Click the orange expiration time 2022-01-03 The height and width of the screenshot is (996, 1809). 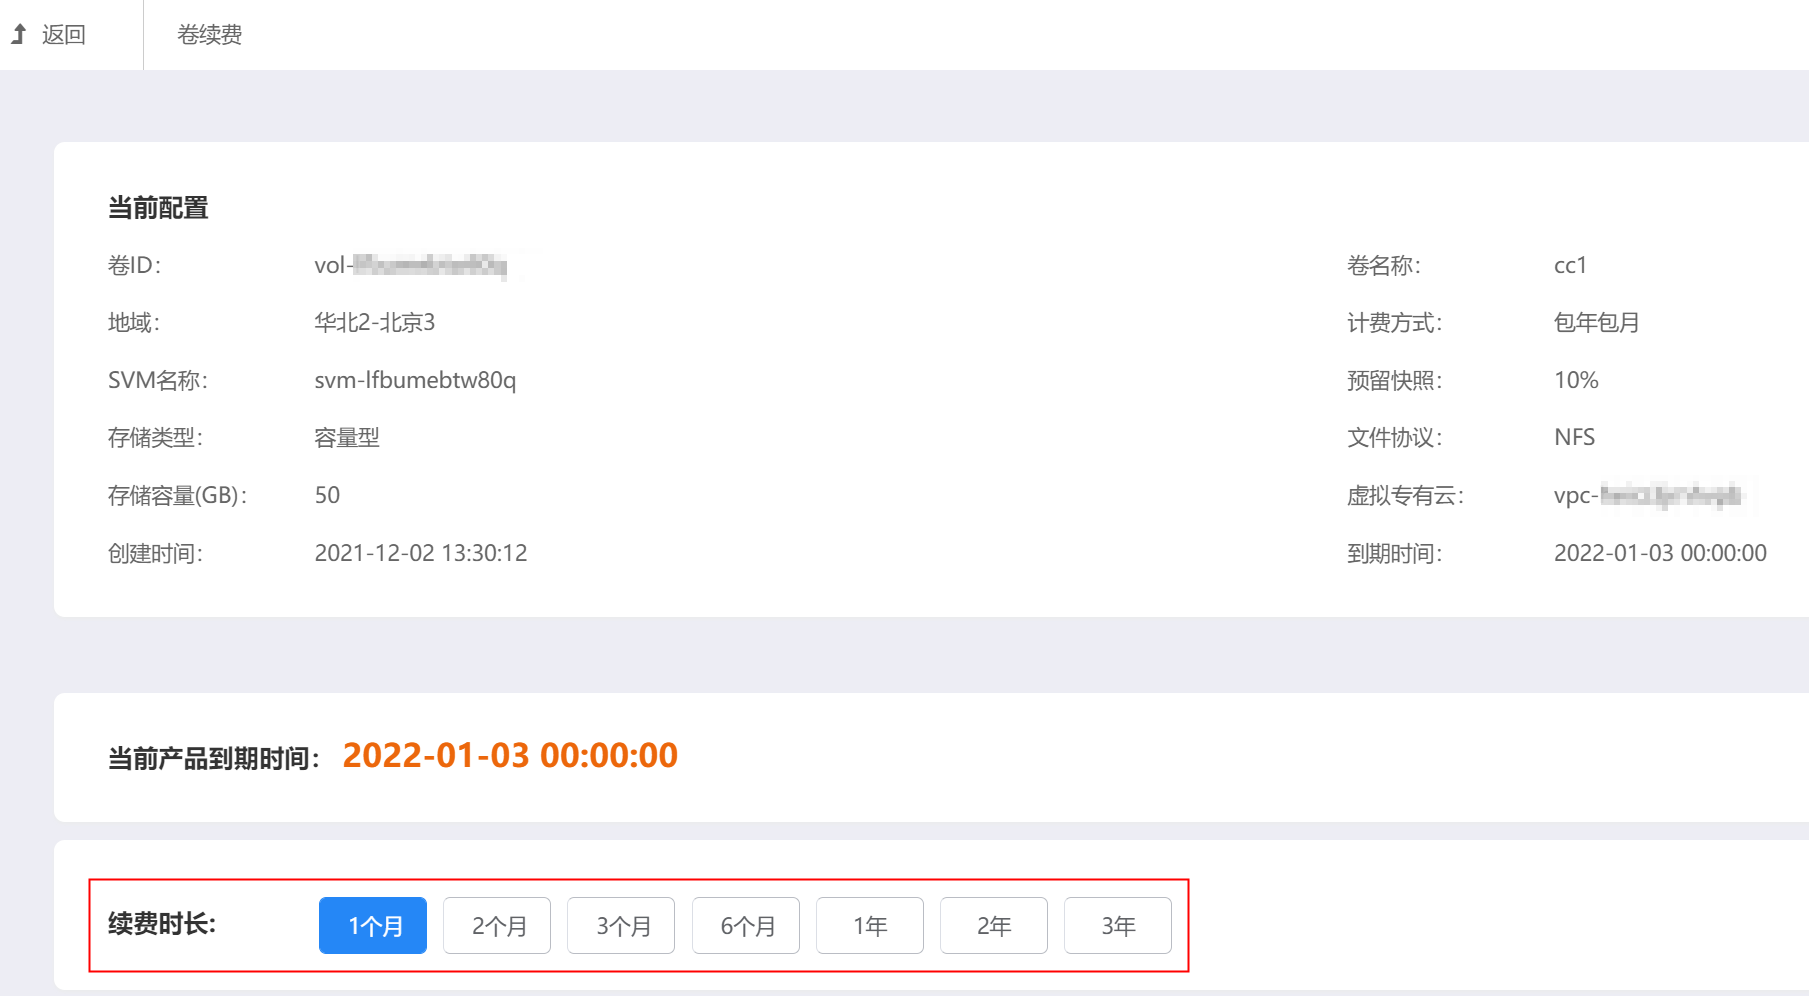(510, 755)
